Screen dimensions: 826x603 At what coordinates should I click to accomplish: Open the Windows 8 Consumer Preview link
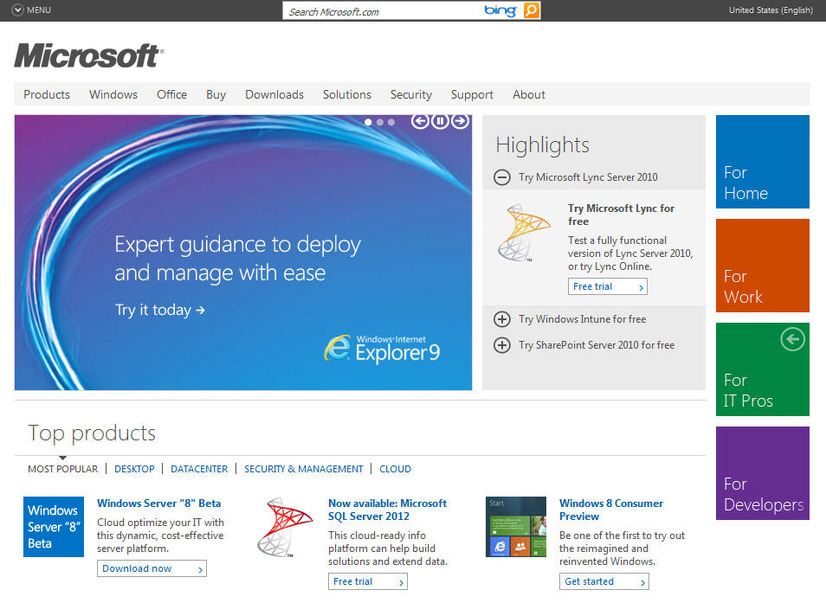[611, 510]
